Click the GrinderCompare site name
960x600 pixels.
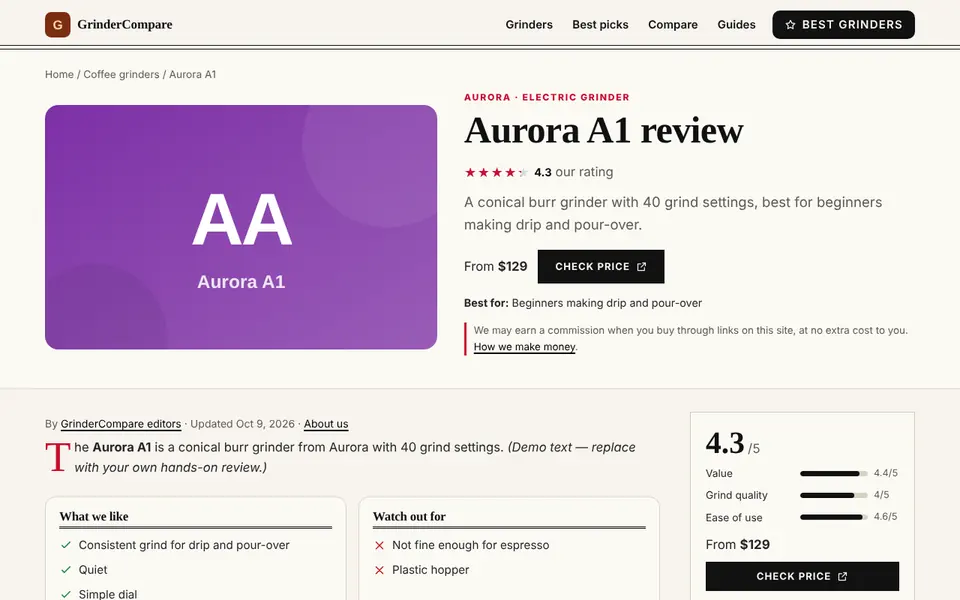125,24
